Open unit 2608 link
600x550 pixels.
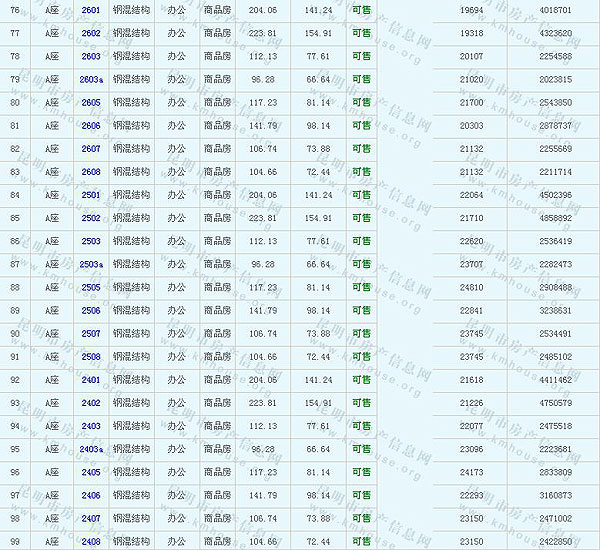point(91,172)
